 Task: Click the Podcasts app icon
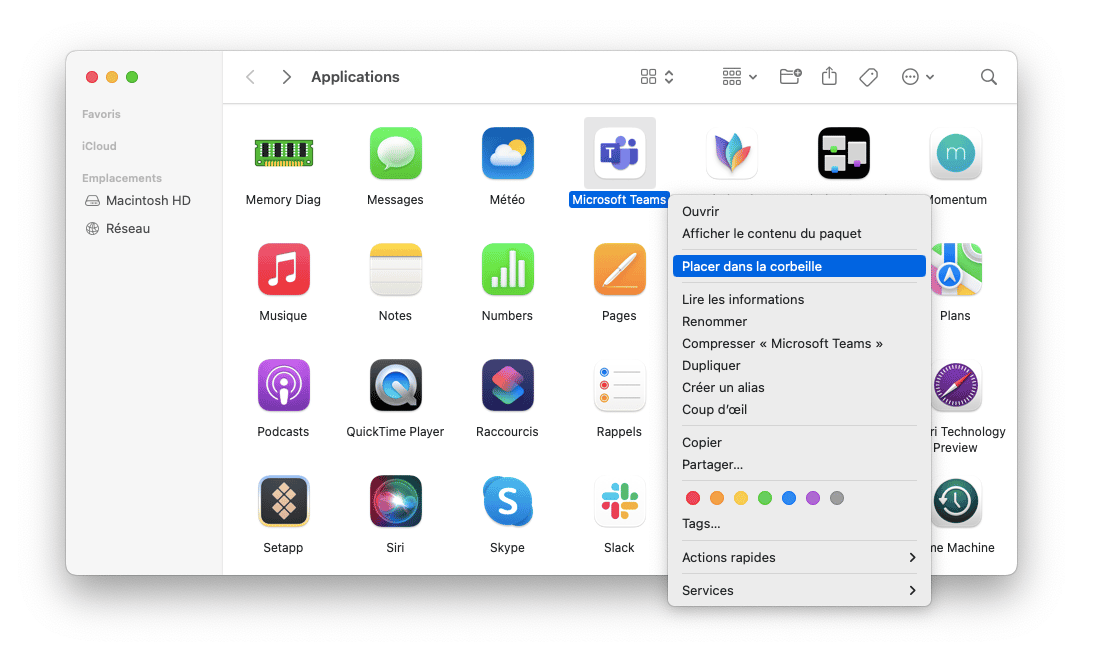click(x=283, y=385)
